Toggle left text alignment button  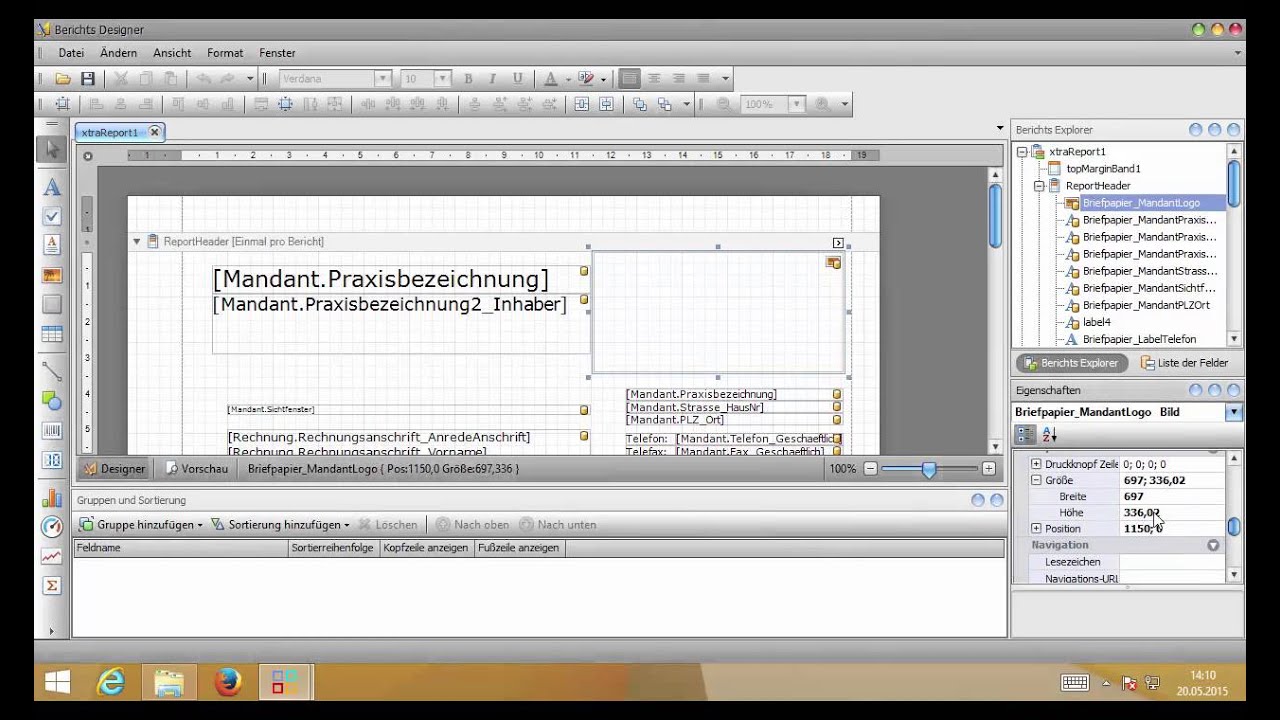point(629,78)
